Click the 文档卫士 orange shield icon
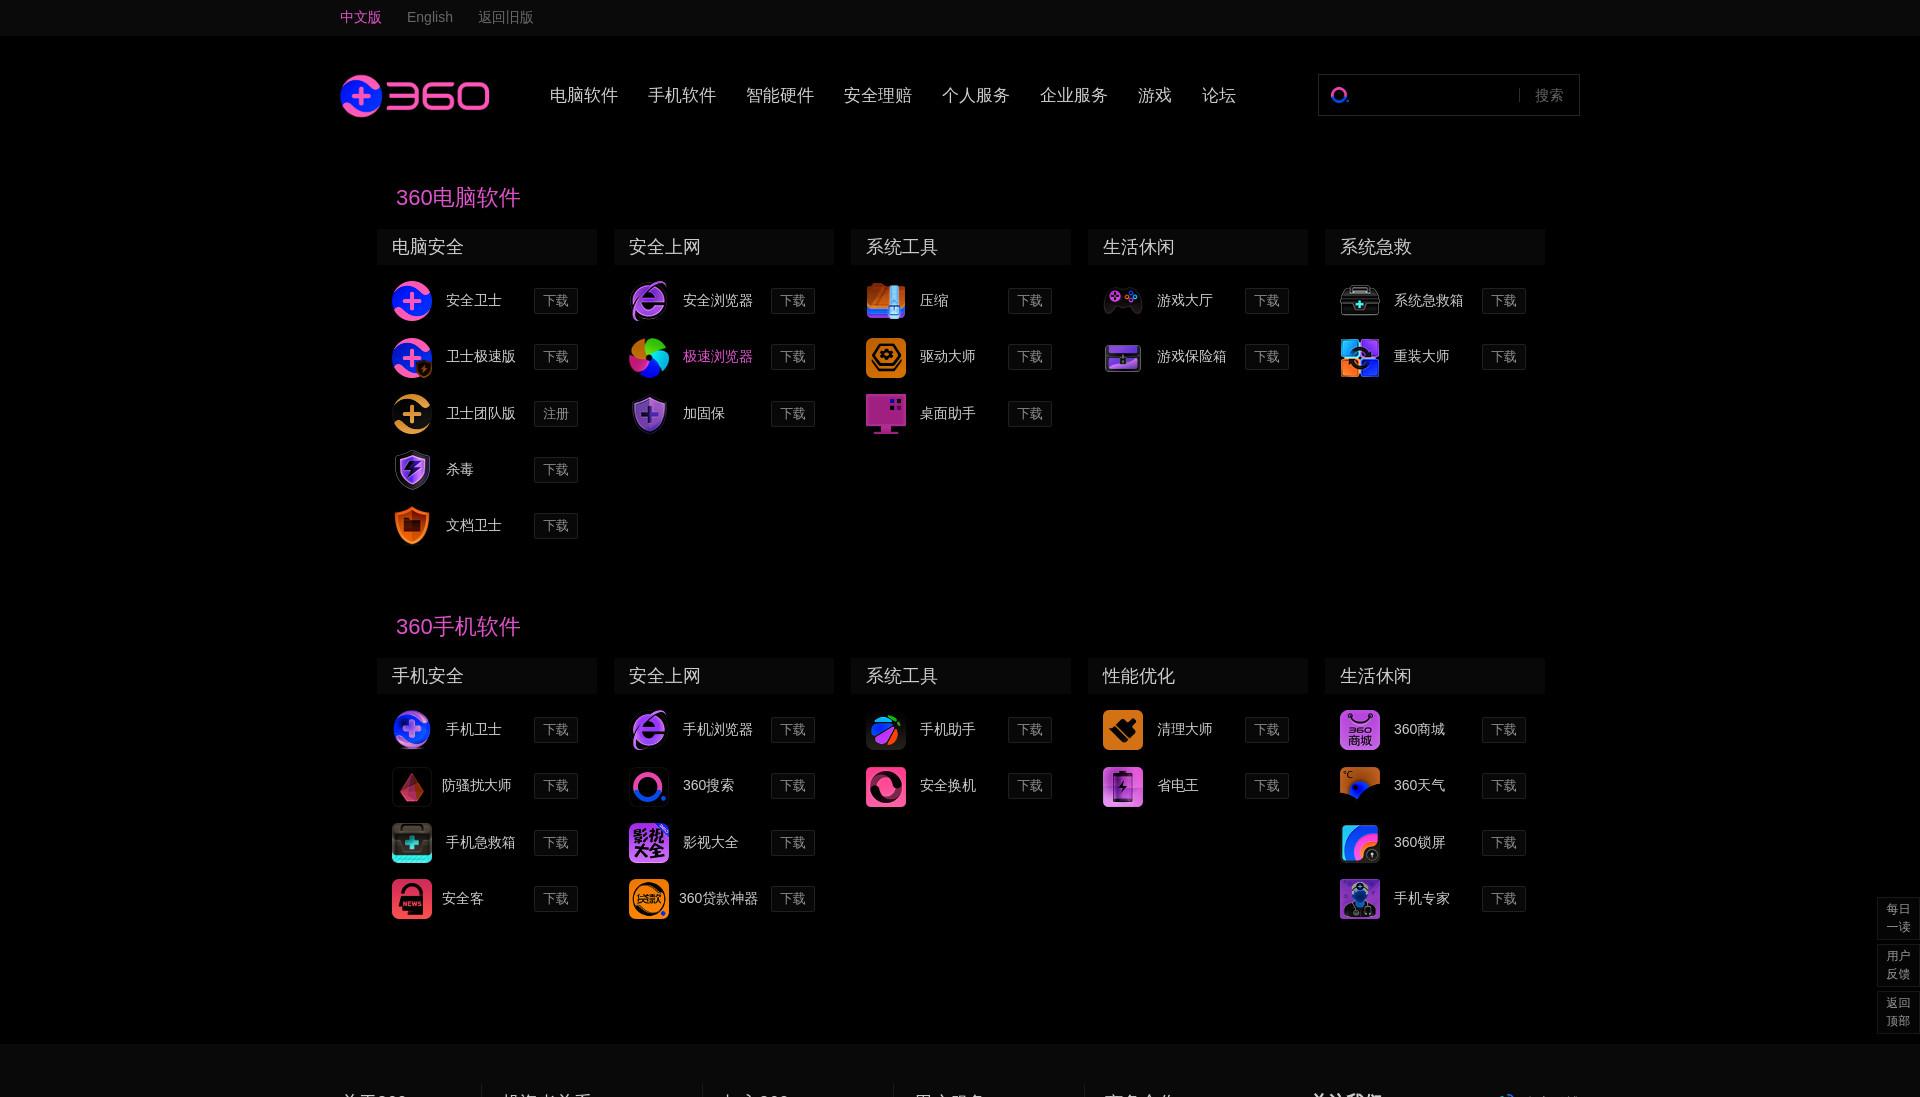Viewport: 1920px width, 1097px height. [x=412, y=526]
